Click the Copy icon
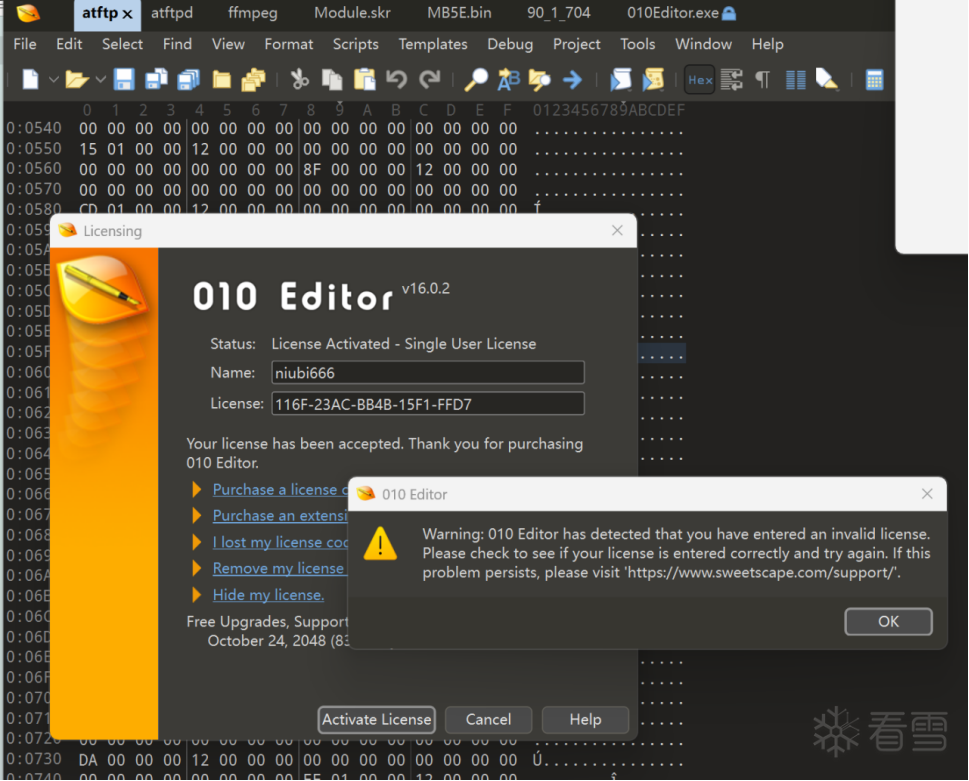The height and width of the screenshot is (781, 969). click(x=332, y=80)
